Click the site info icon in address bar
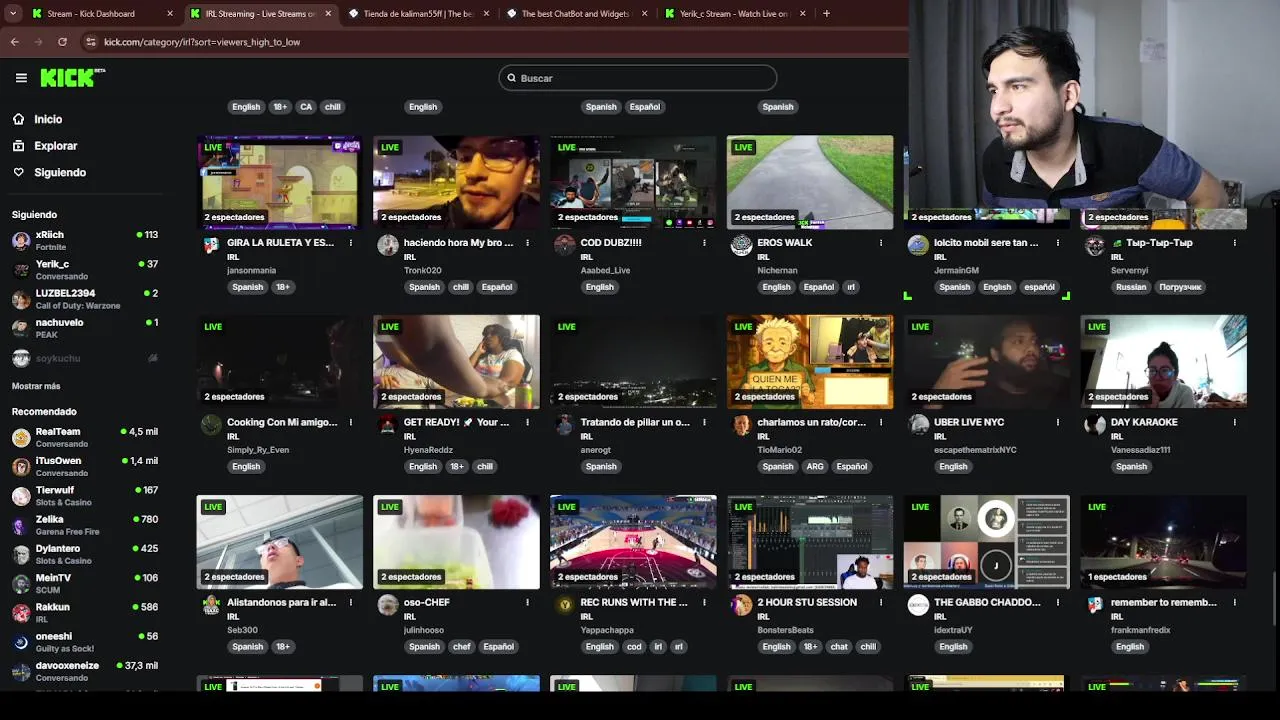The width and height of the screenshot is (1280, 720). (91, 42)
